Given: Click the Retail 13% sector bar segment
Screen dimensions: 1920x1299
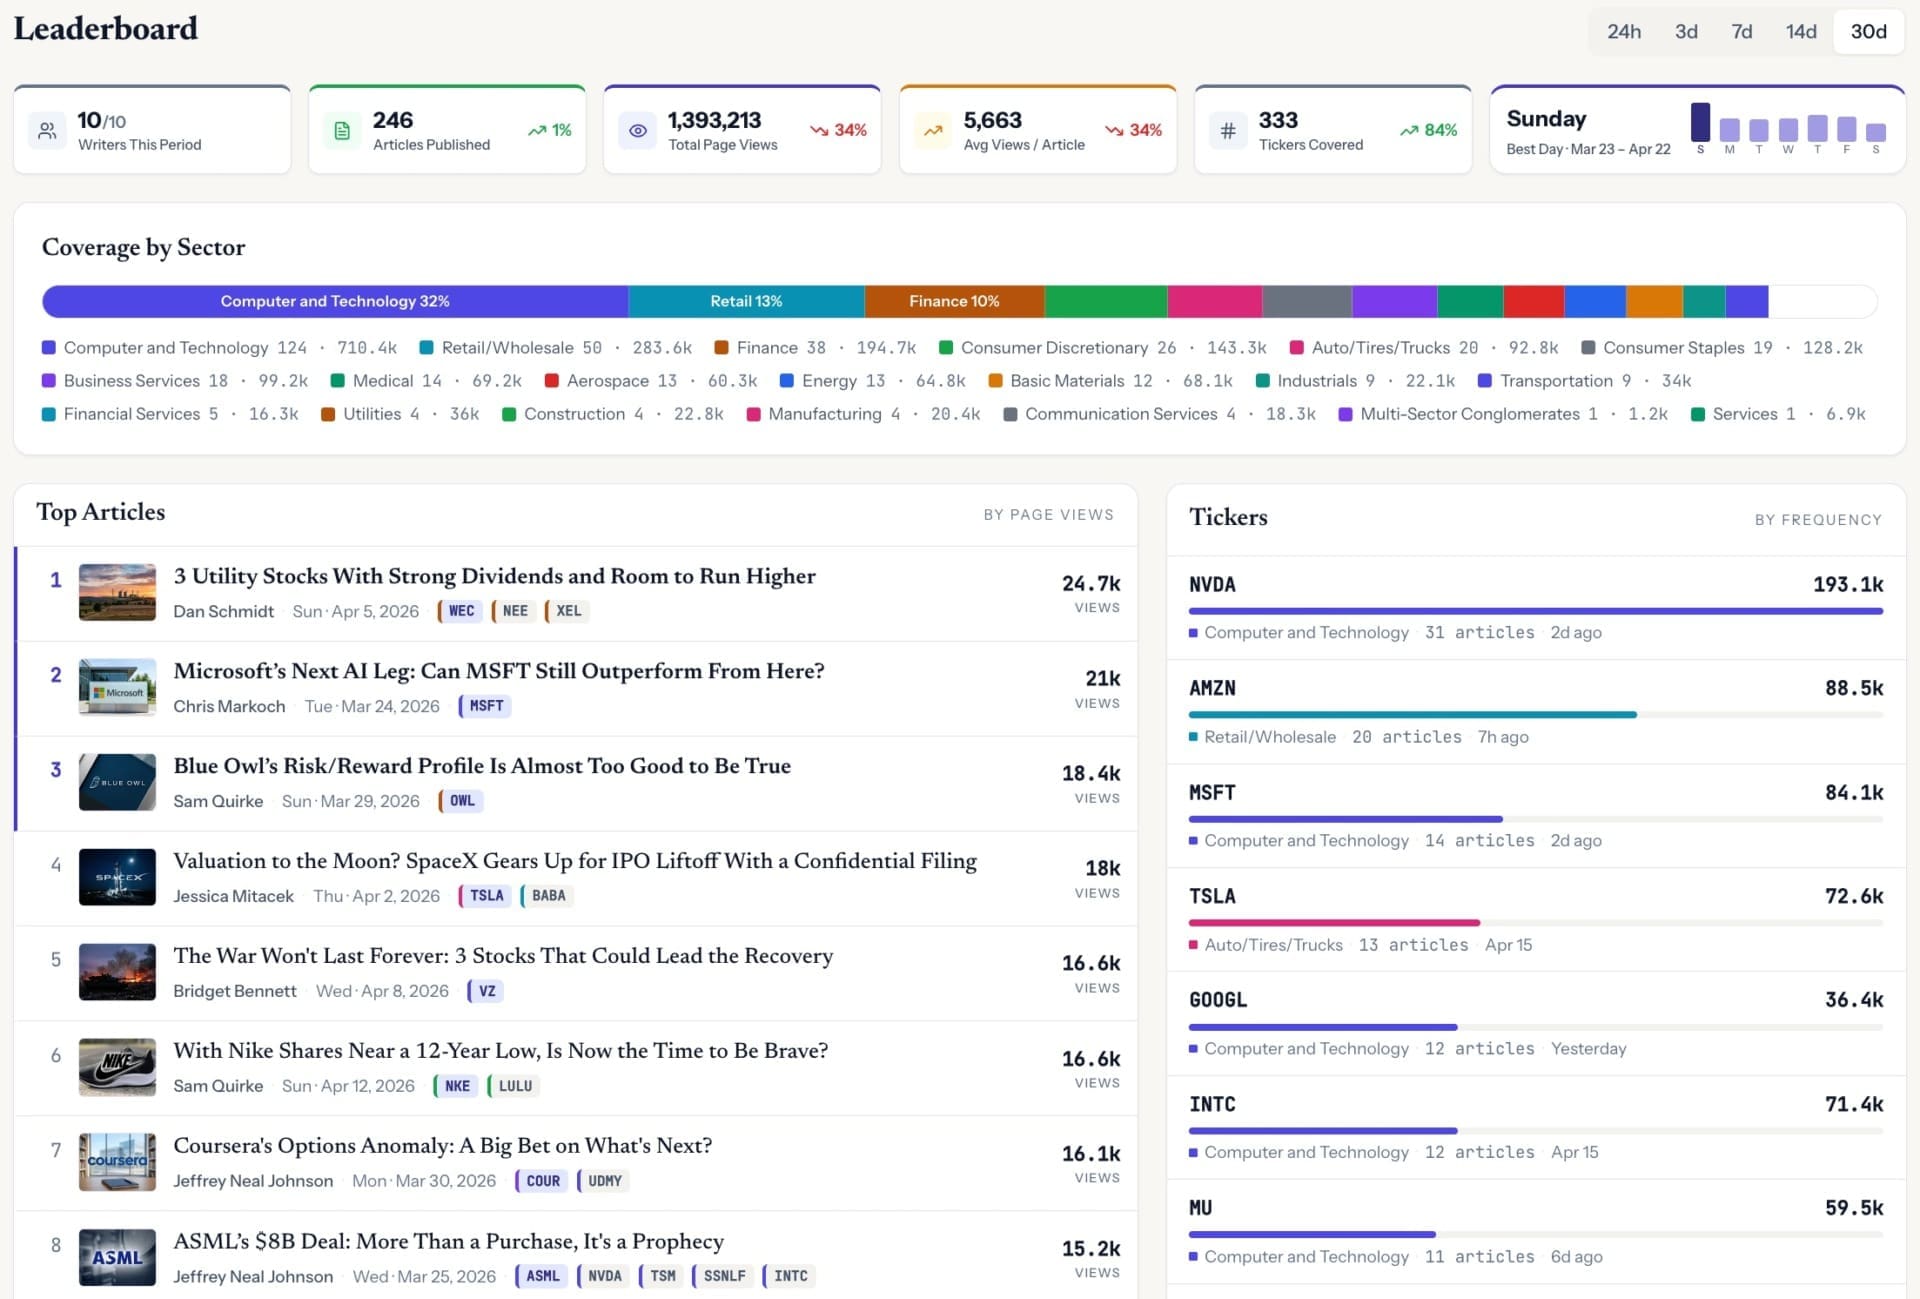Looking at the screenshot, I should (746, 301).
